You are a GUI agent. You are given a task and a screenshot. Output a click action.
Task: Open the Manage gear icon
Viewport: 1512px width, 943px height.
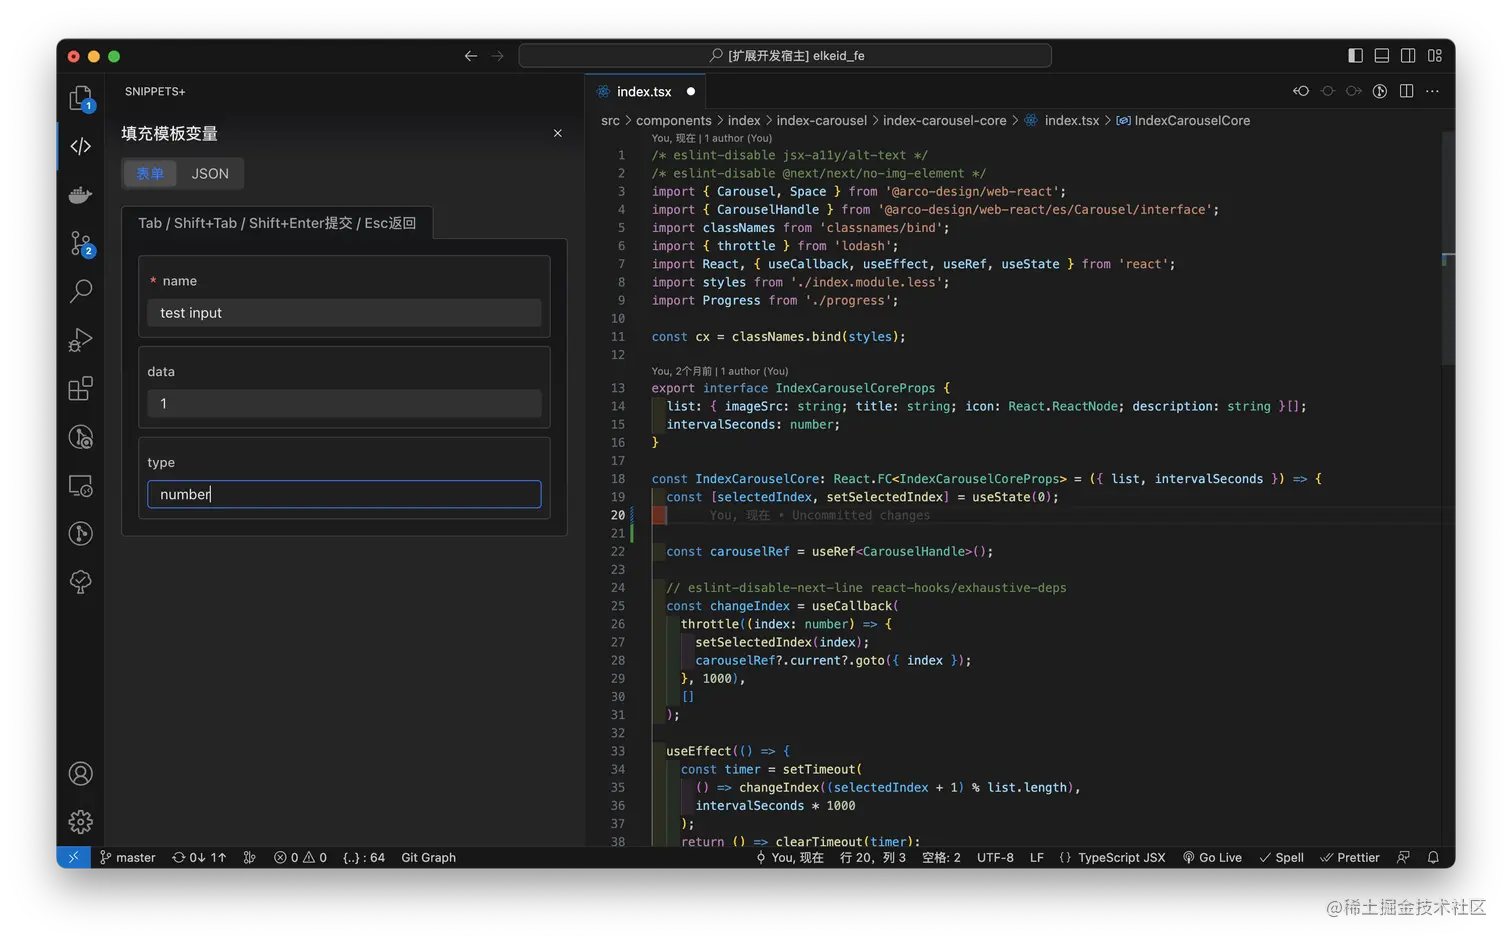81,822
